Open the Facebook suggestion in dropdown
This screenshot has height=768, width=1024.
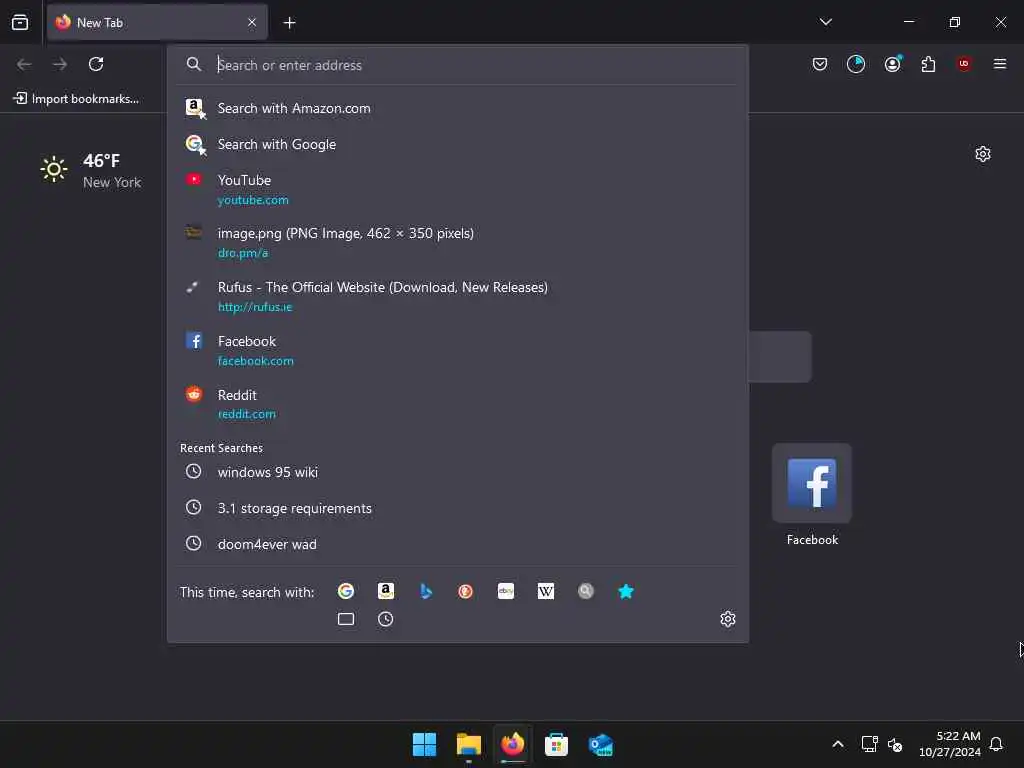[x=458, y=351]
